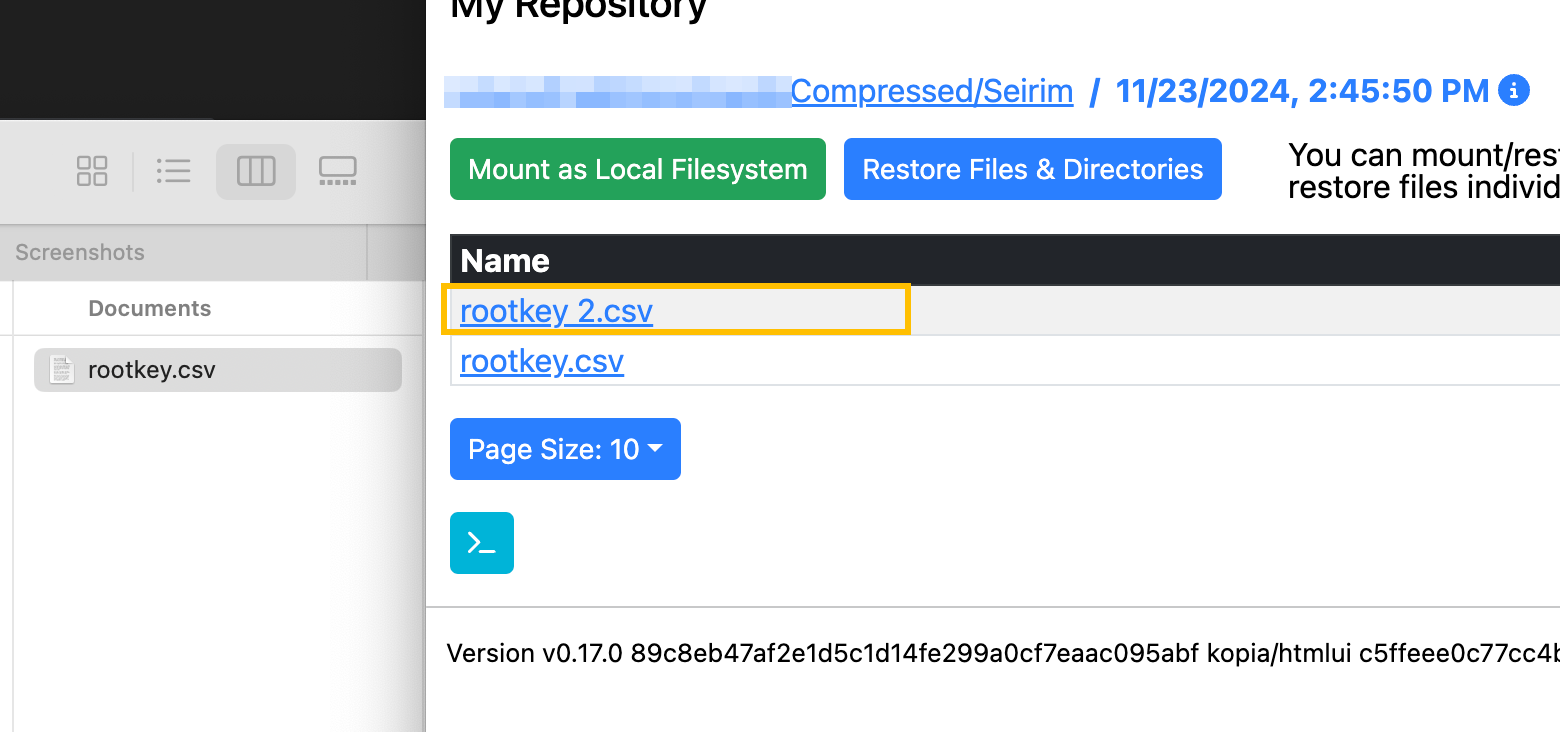The image size is (1560, 732).
Task: Click the snapshot info icon
Action: (x=1514, y=91)
